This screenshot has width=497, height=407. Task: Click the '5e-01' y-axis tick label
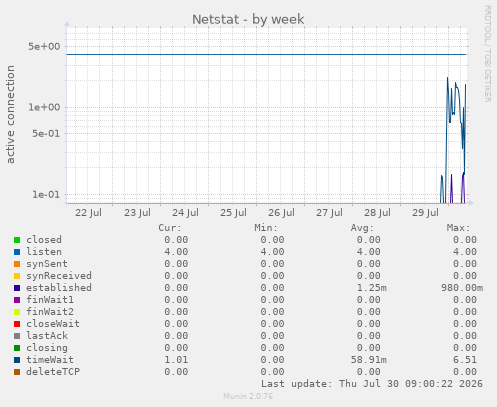click(x=46, y=133)
